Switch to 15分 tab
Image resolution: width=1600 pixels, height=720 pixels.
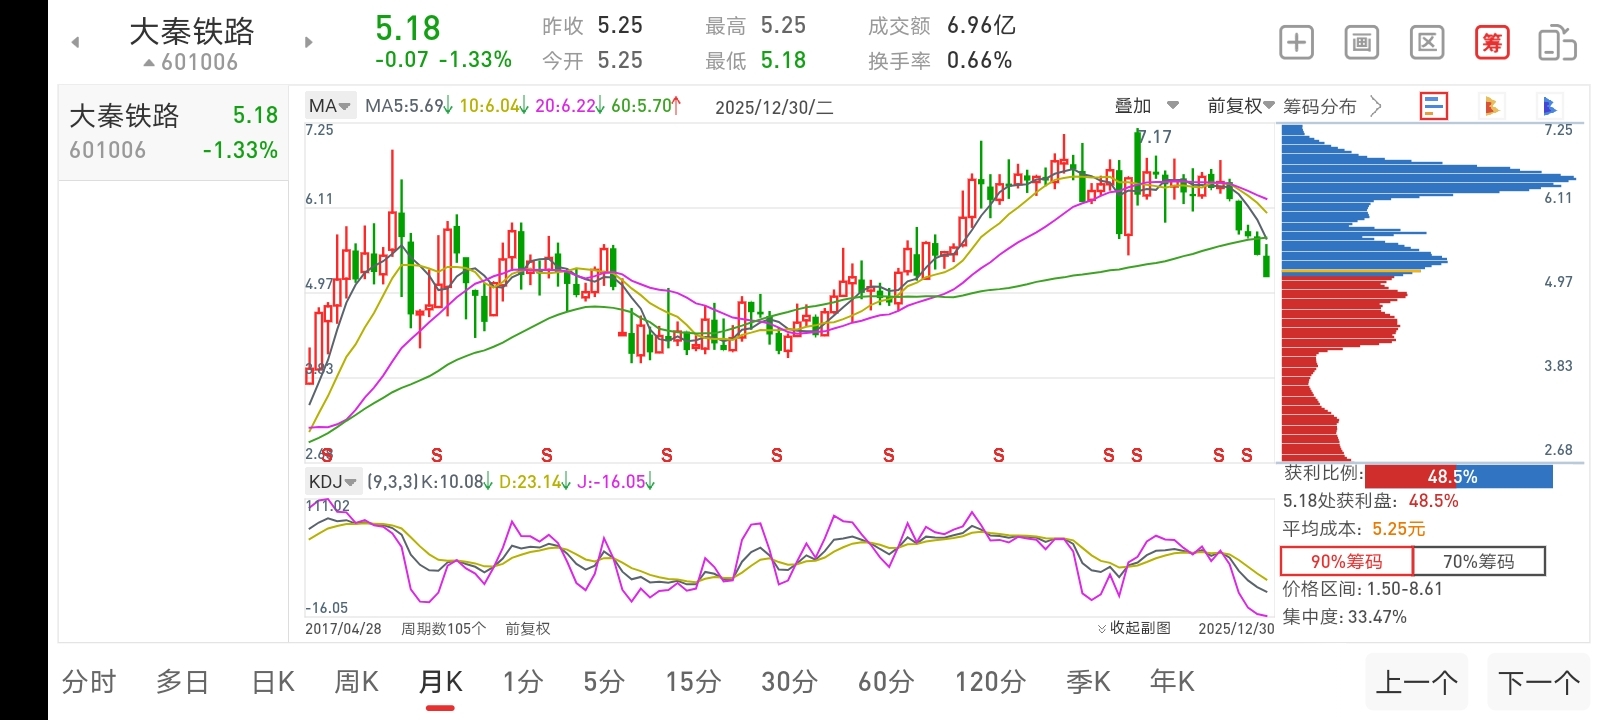(x=693, y=682)
